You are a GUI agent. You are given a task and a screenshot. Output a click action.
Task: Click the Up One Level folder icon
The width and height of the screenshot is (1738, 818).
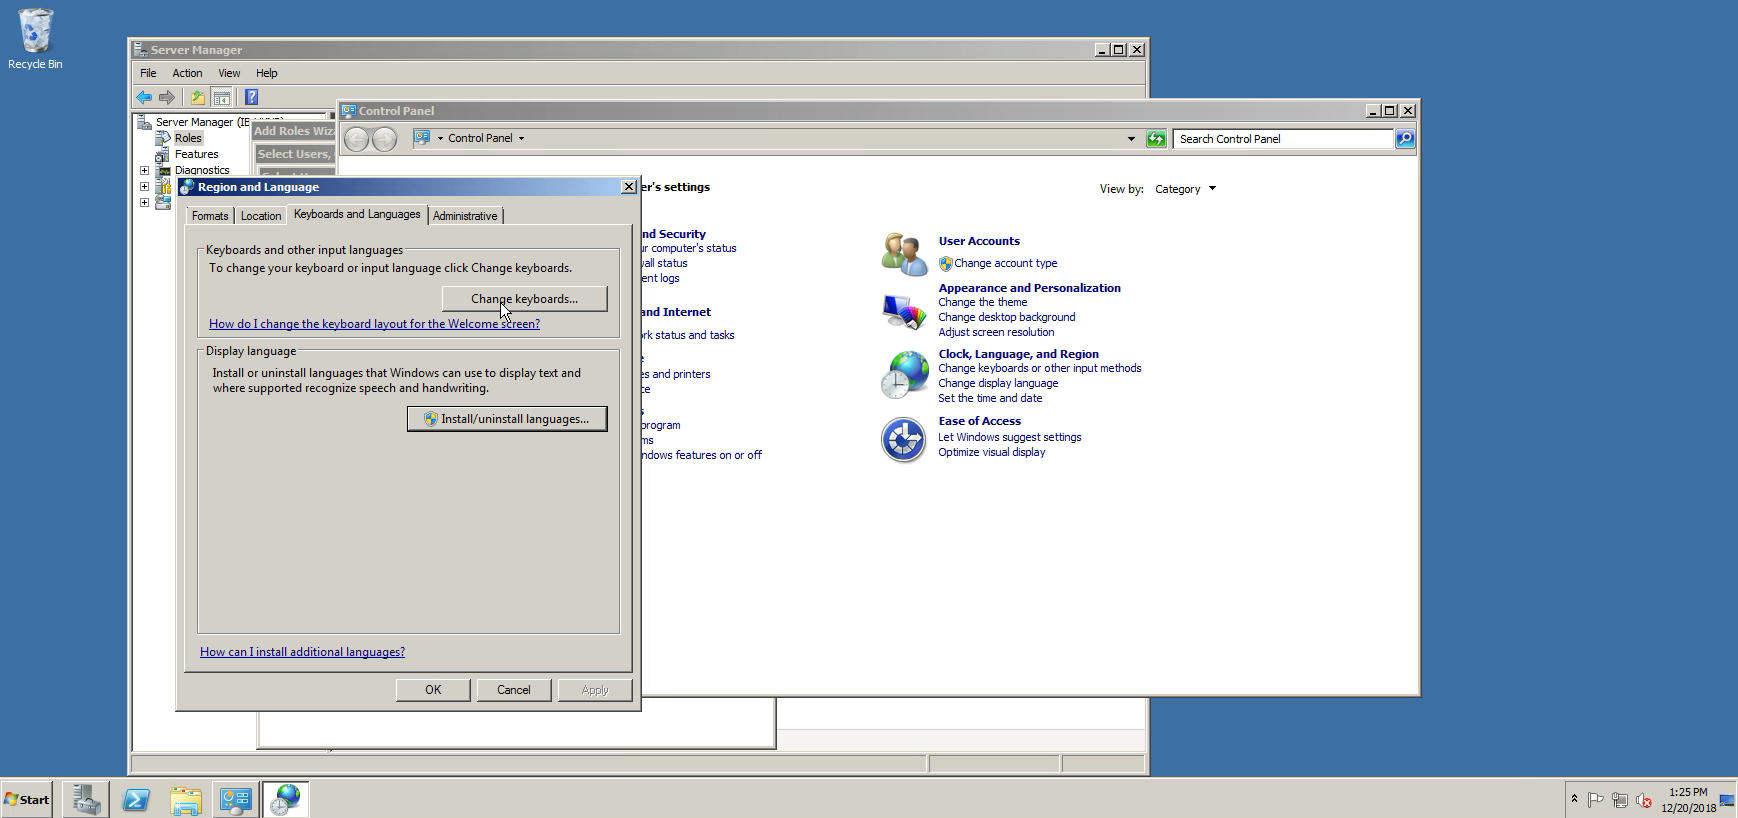point(197,97)
